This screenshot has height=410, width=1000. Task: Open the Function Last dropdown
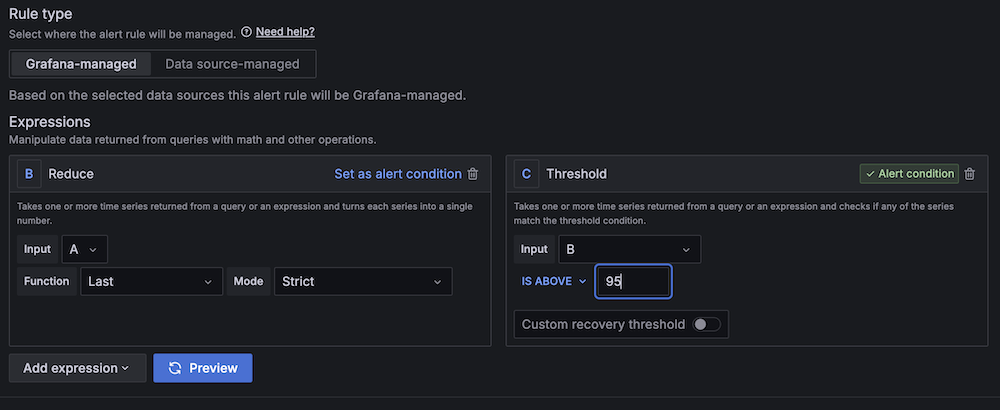[152, 281]
